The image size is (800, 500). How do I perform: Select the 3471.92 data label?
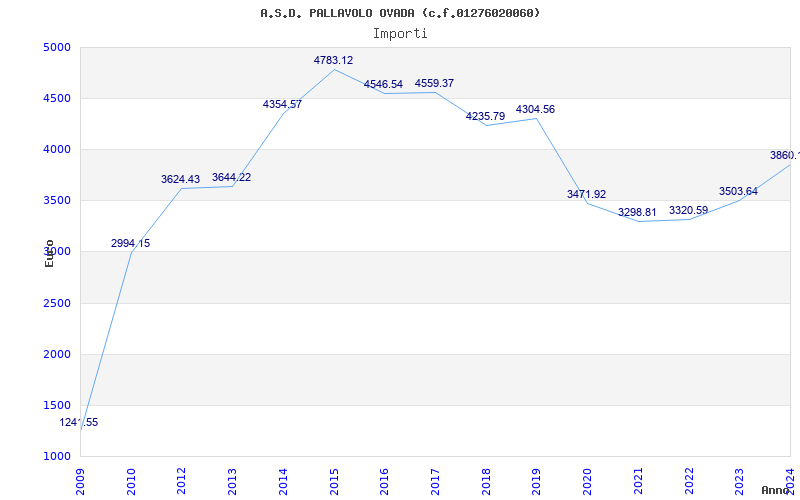[586, 194]
